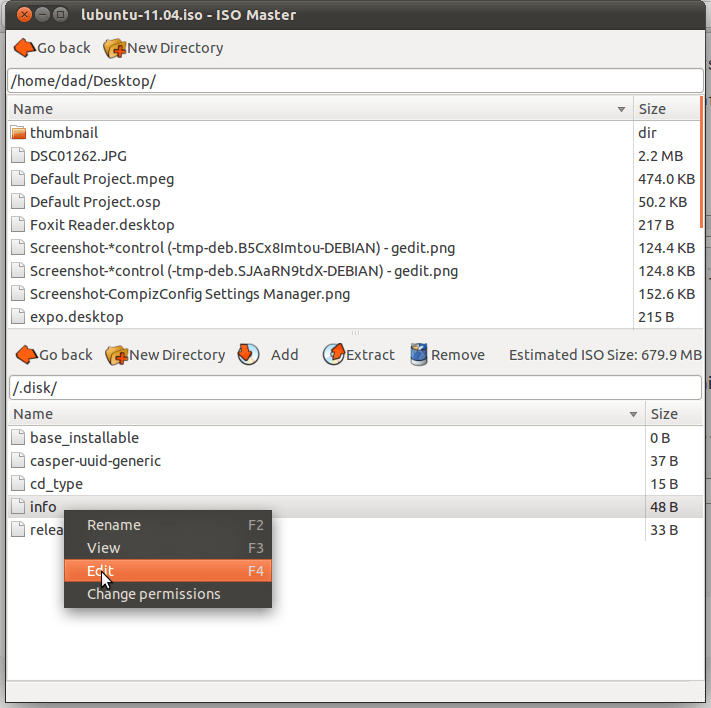Click the ISO pane Name column sort arrow
711x708 pixels.
(x=633, y=415)
